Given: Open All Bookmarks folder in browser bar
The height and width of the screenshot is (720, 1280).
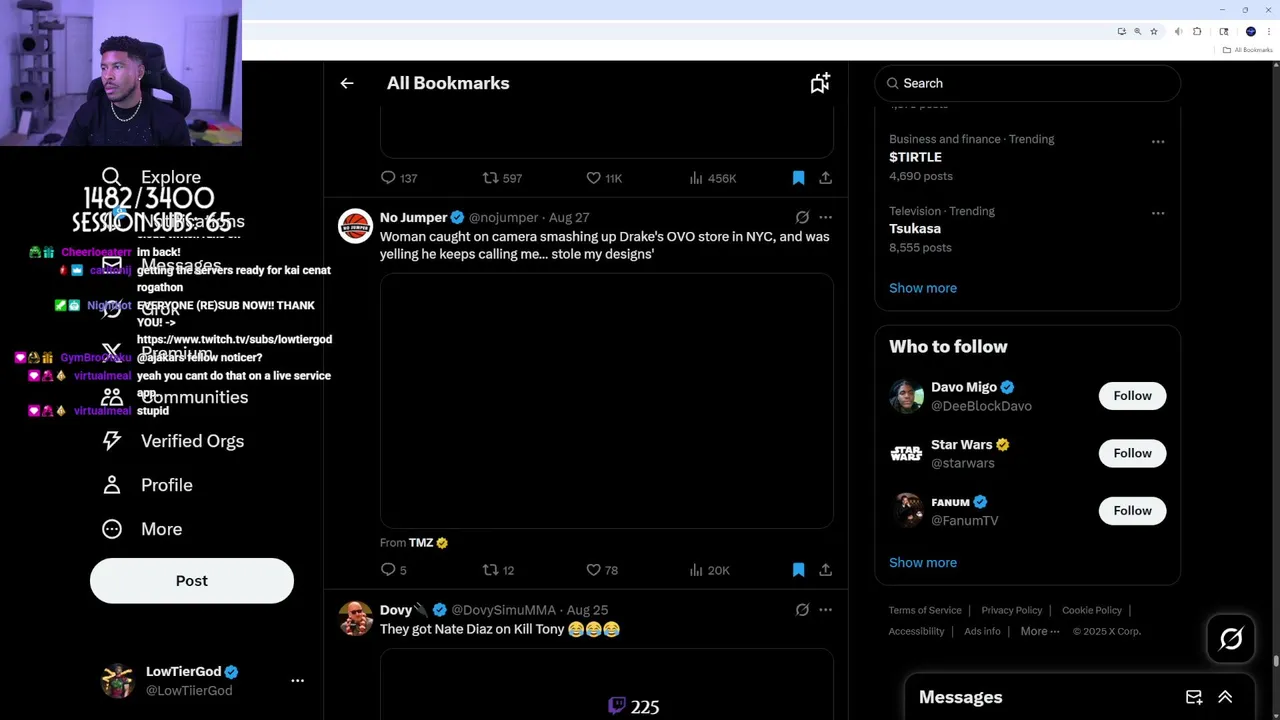Looking at the screenshot, I should coord(1248,50).
